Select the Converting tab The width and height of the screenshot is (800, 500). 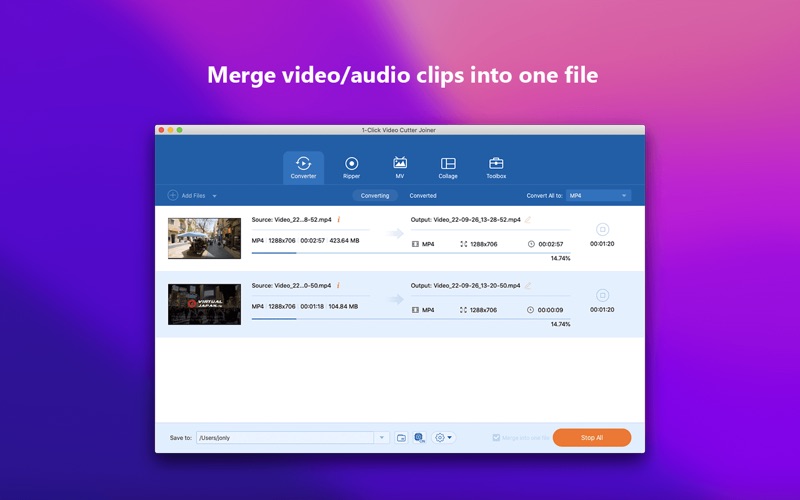(x=375, y=196)
